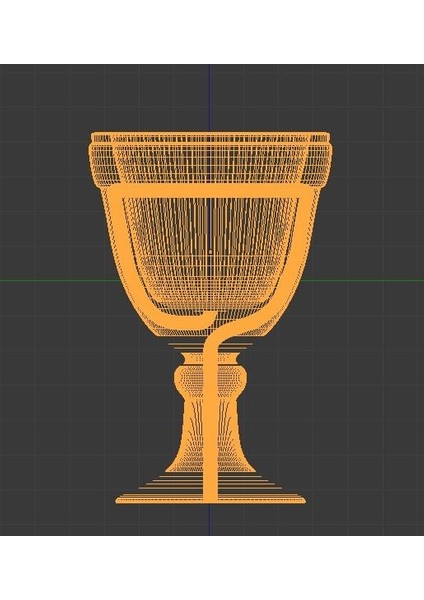This screenshot has width=424, height=600.
Task: Click the thick horizontal band across the bowl
Action: tap(210, 191)
